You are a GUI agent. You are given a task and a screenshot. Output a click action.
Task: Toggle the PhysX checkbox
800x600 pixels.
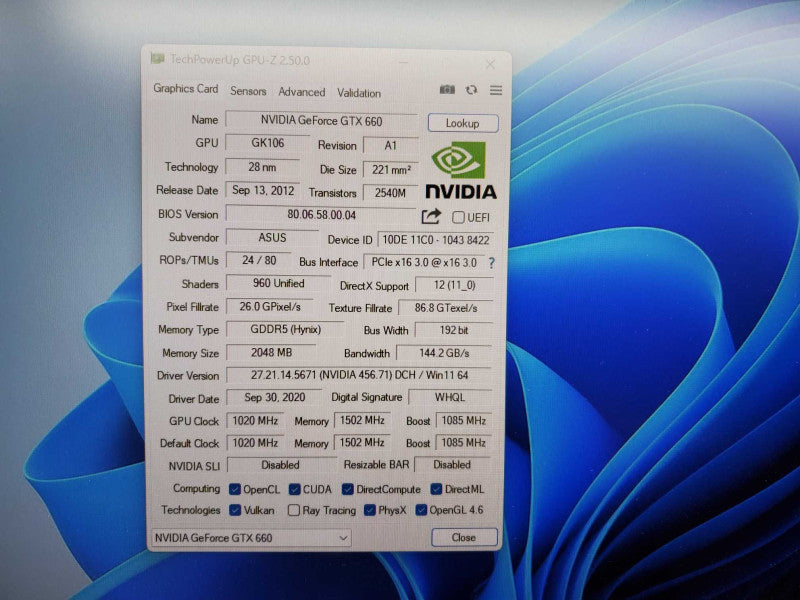[x=370, y=510]
